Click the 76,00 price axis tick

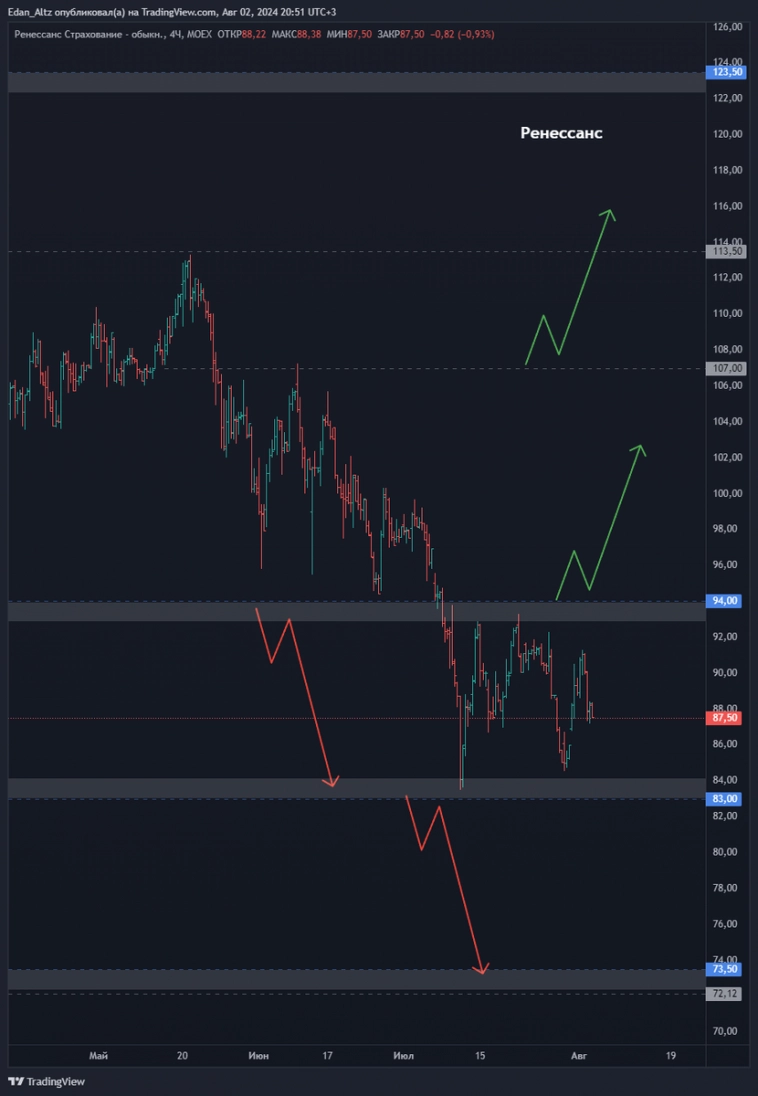coord(727,924)
